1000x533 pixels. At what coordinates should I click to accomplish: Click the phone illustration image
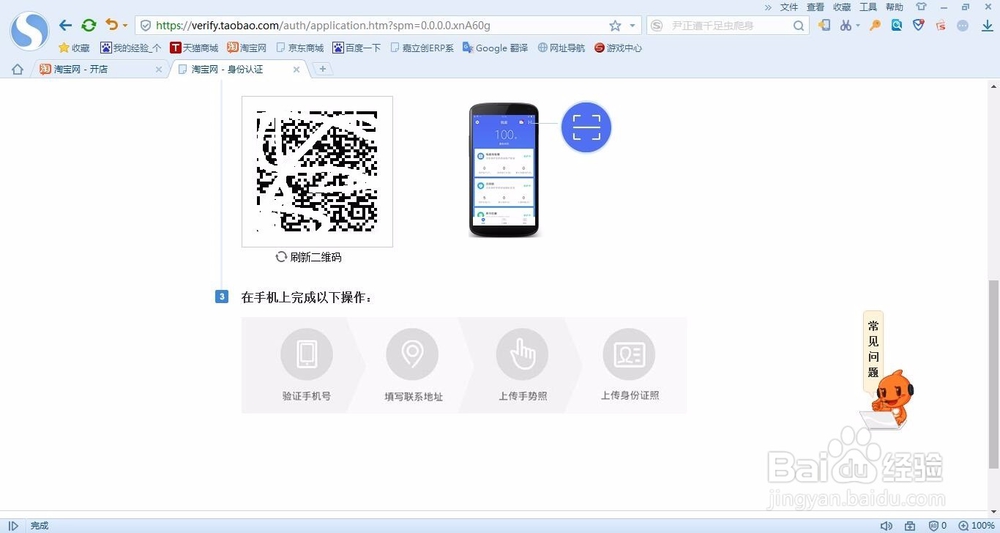click(504, 170)
